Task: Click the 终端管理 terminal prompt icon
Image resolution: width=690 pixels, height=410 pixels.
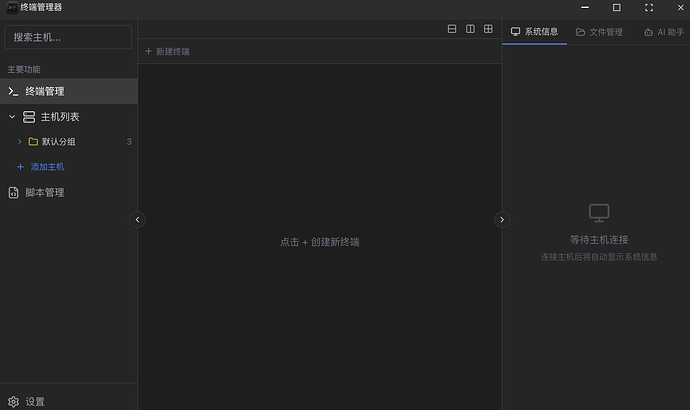Action: (x=13, y=91)
